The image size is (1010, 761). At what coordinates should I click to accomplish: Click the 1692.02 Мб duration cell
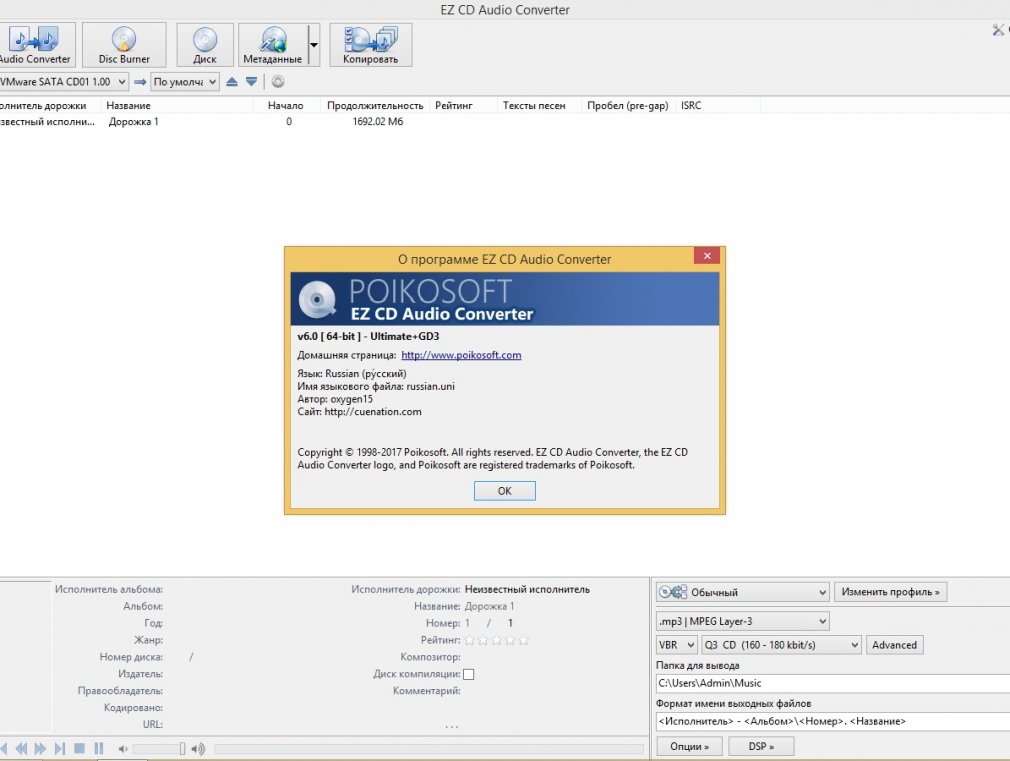tap(377, 122)
